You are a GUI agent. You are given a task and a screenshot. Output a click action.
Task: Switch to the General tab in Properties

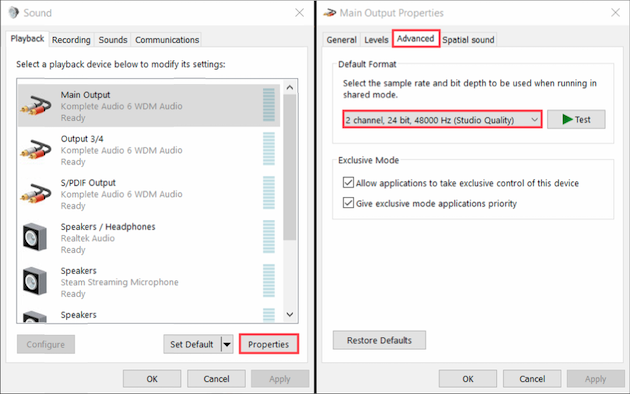(x=341, y=40)
